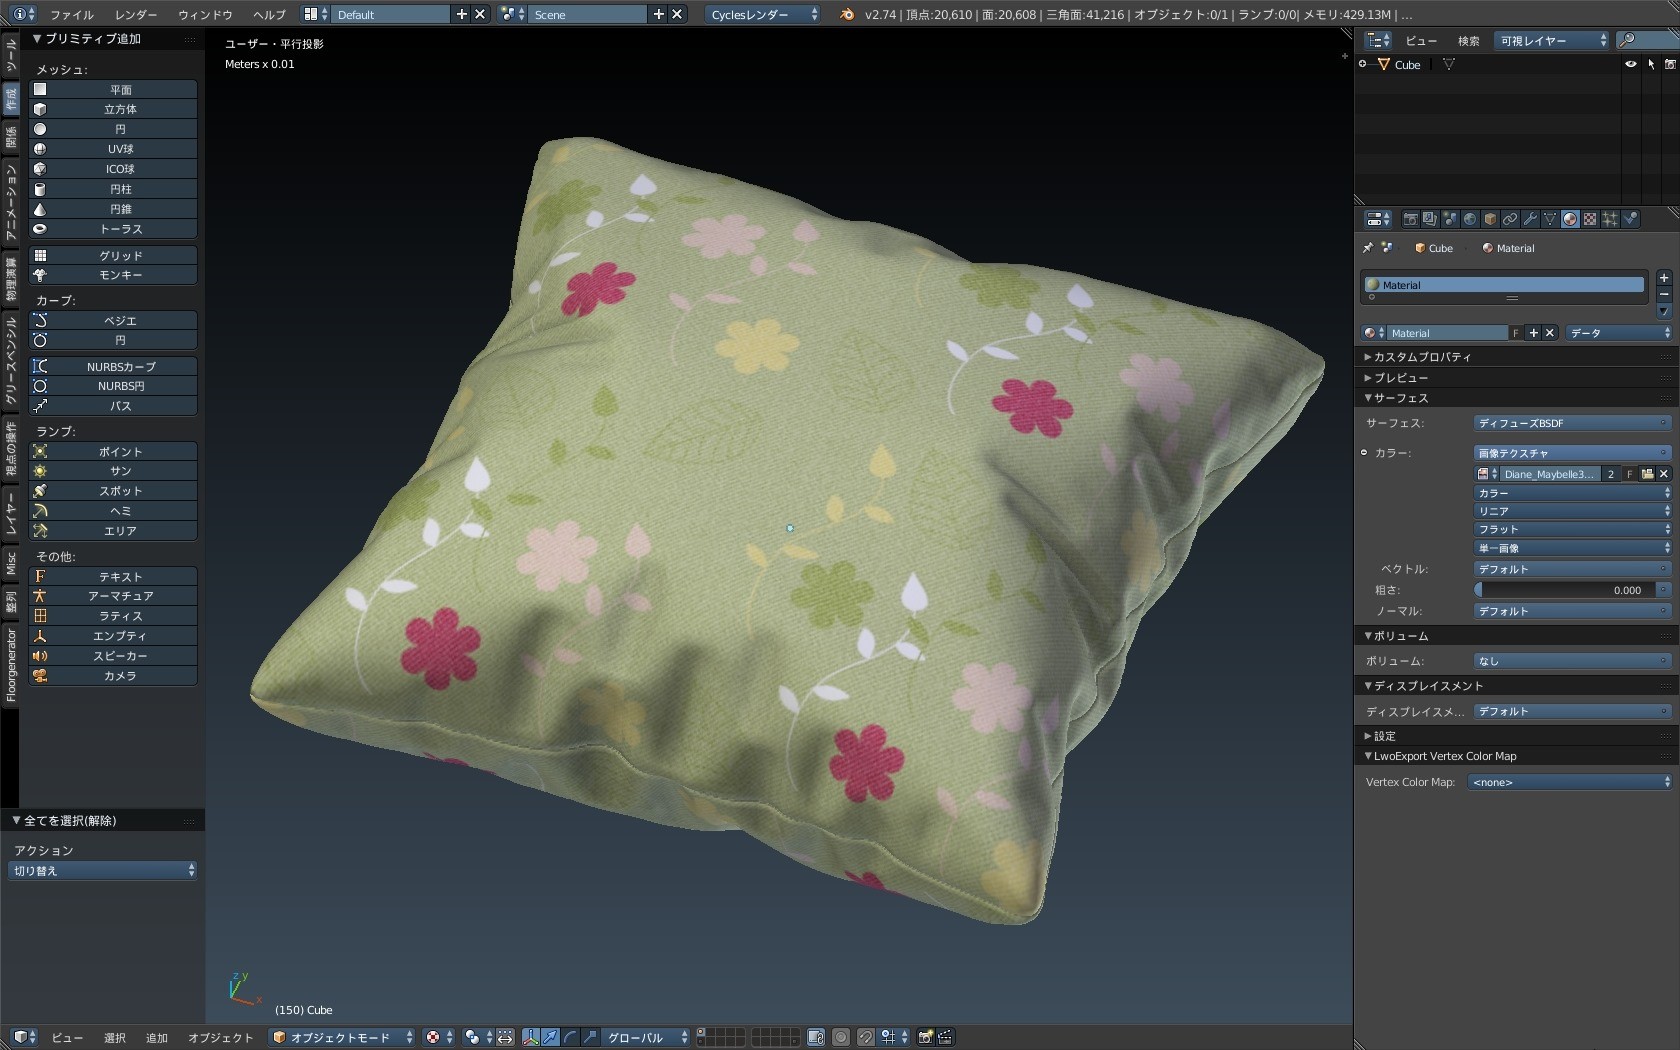Open the ビュー menu in the 3D view
Image resolution: width=1680 pixels, height=1050 pixels.
point(66,1037)
